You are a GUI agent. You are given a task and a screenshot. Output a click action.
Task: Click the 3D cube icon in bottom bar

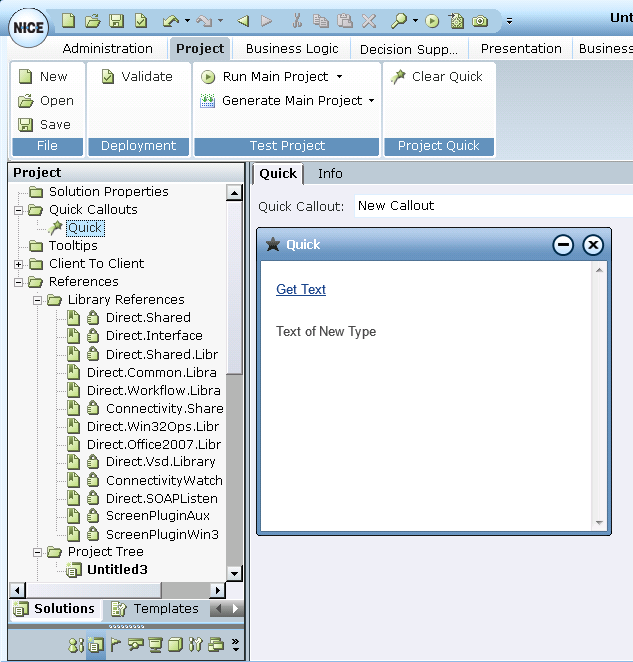click(175, 645)
